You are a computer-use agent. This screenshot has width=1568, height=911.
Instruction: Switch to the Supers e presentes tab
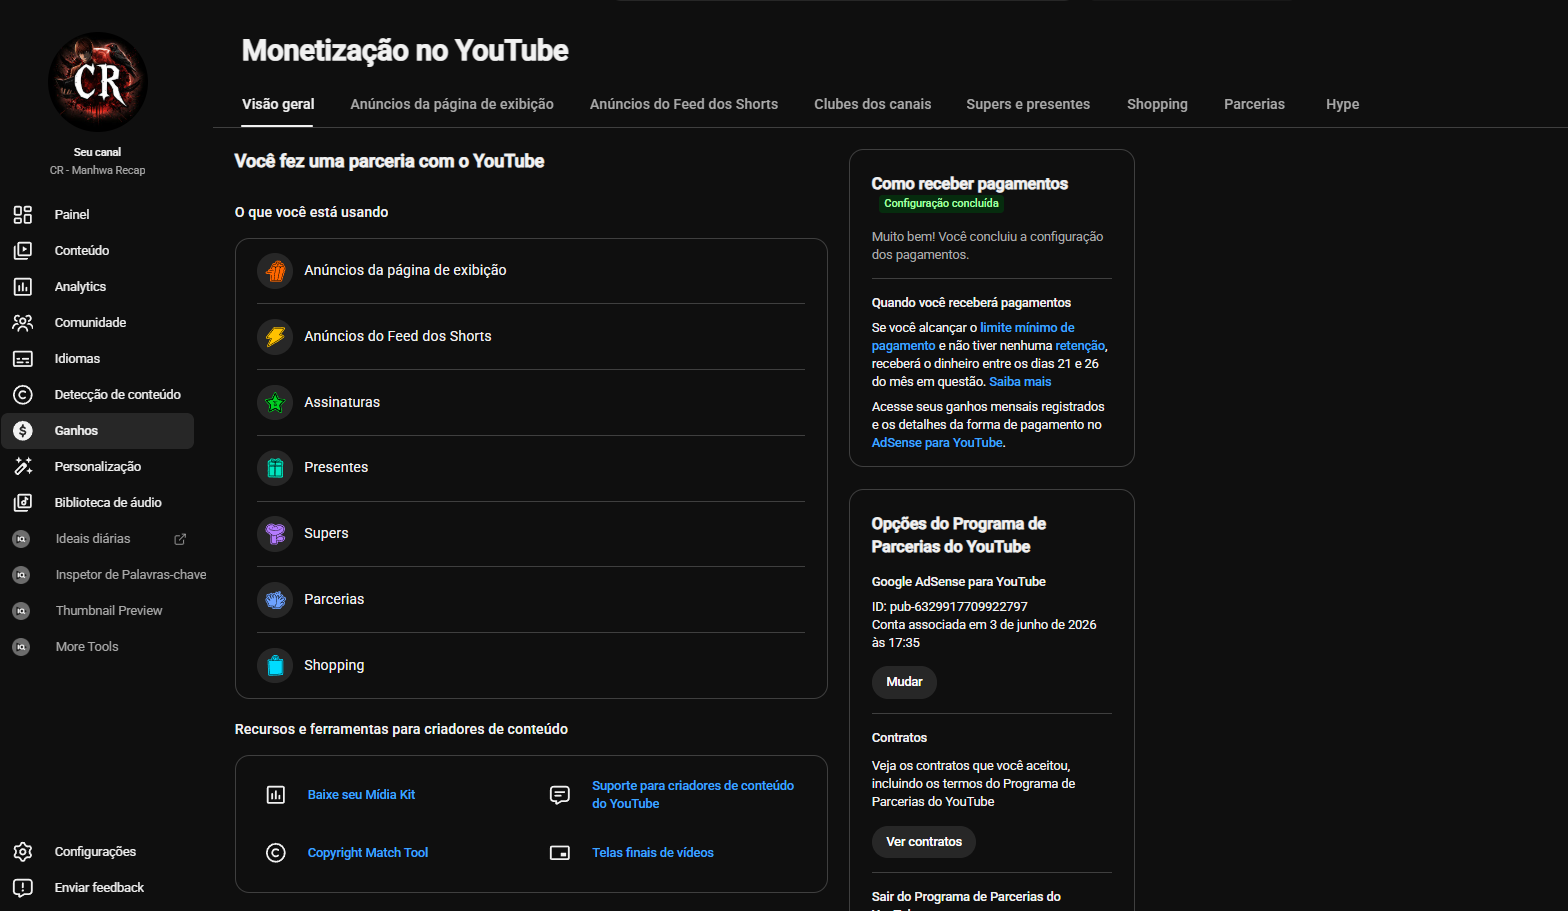1028,104
